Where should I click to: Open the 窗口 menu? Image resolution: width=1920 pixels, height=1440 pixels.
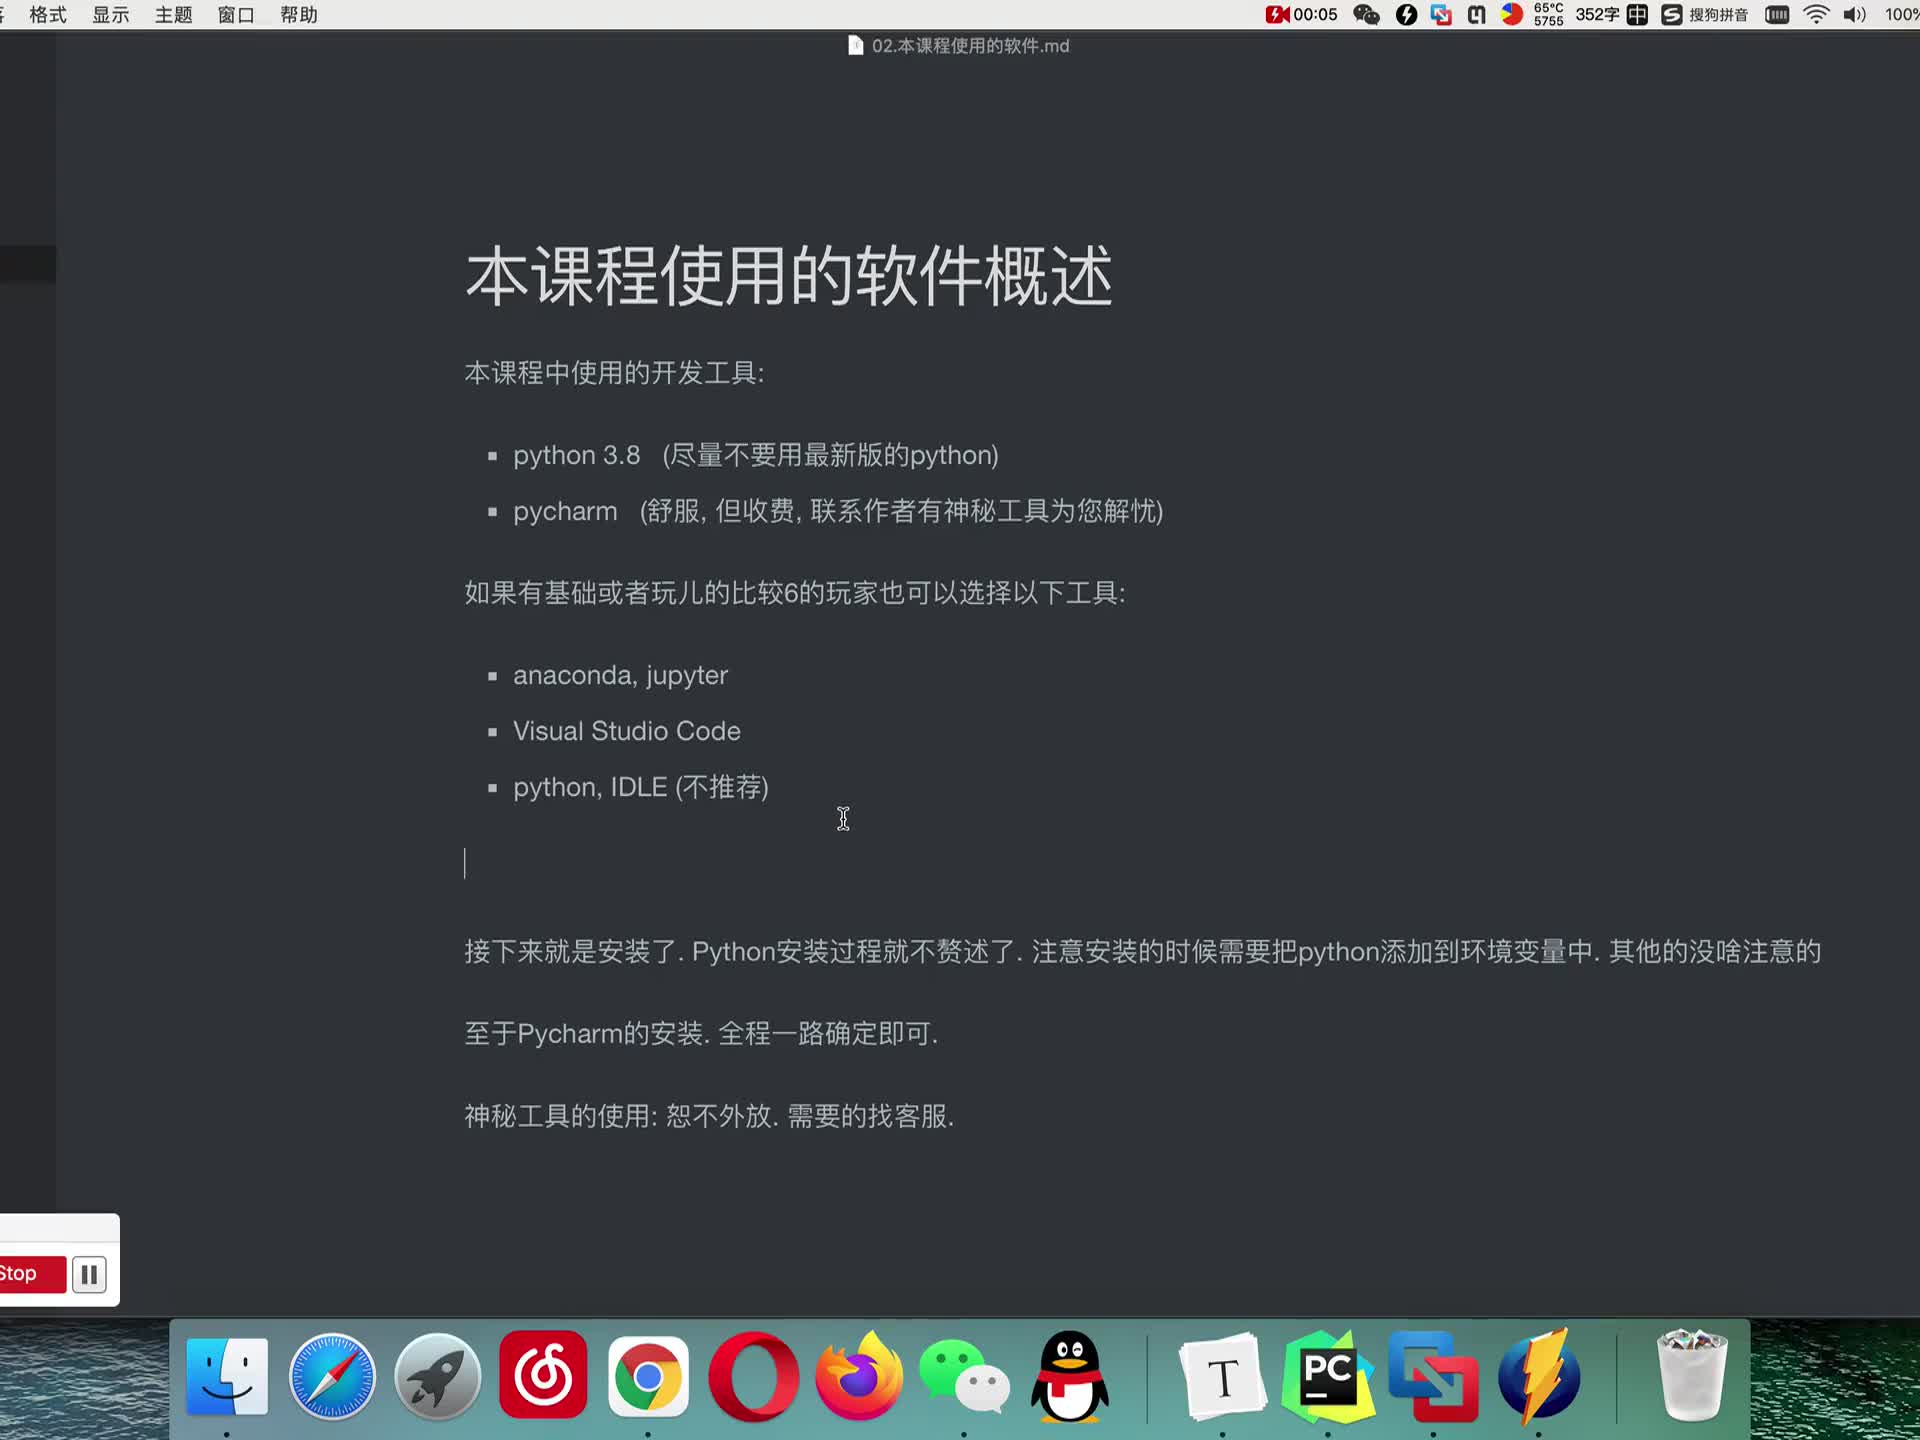pos(236,15)
